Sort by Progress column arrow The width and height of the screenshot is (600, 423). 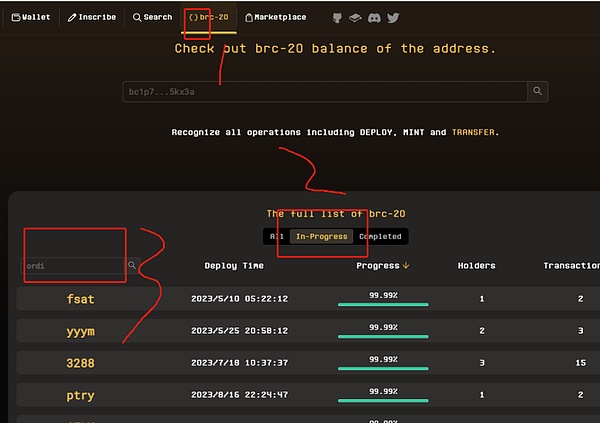tap(406, 266)
